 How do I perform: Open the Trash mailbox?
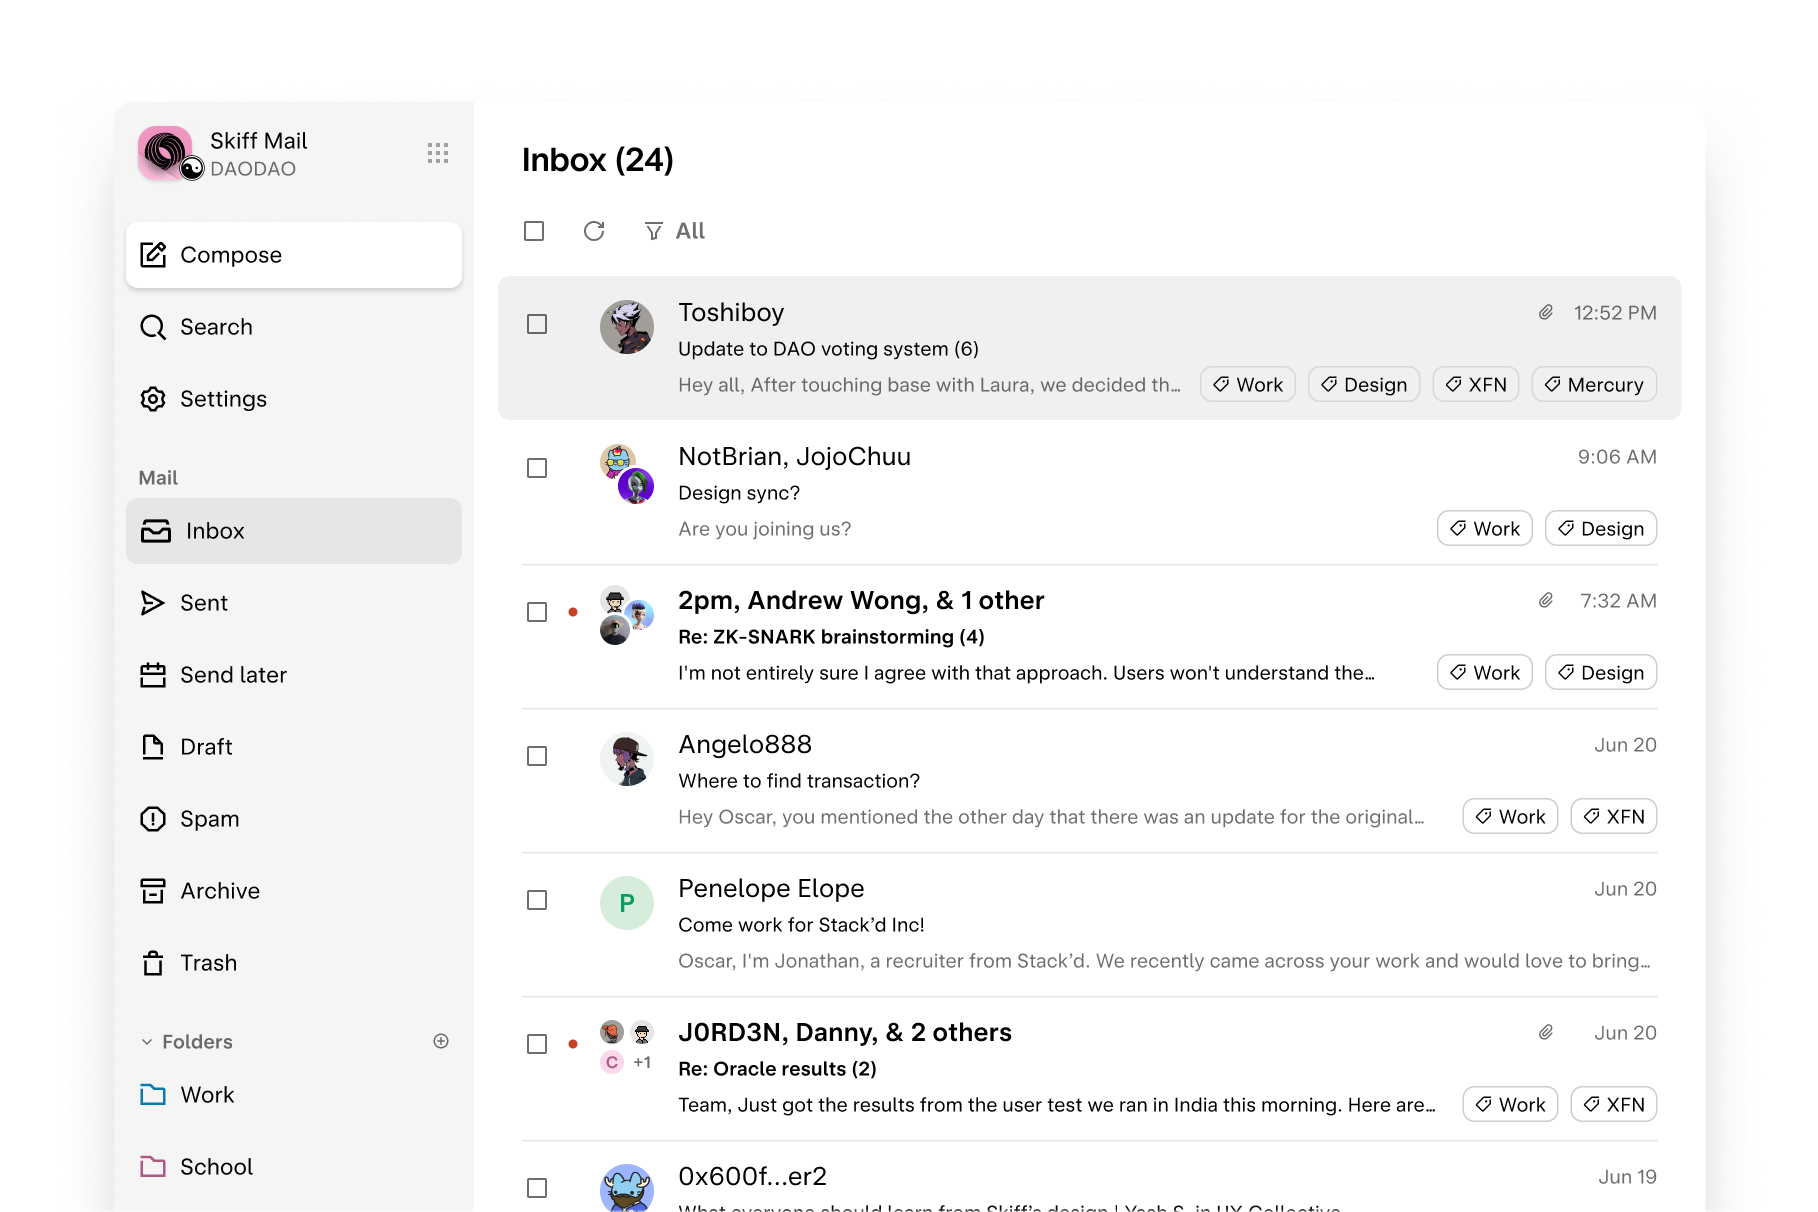pos(294,963)
